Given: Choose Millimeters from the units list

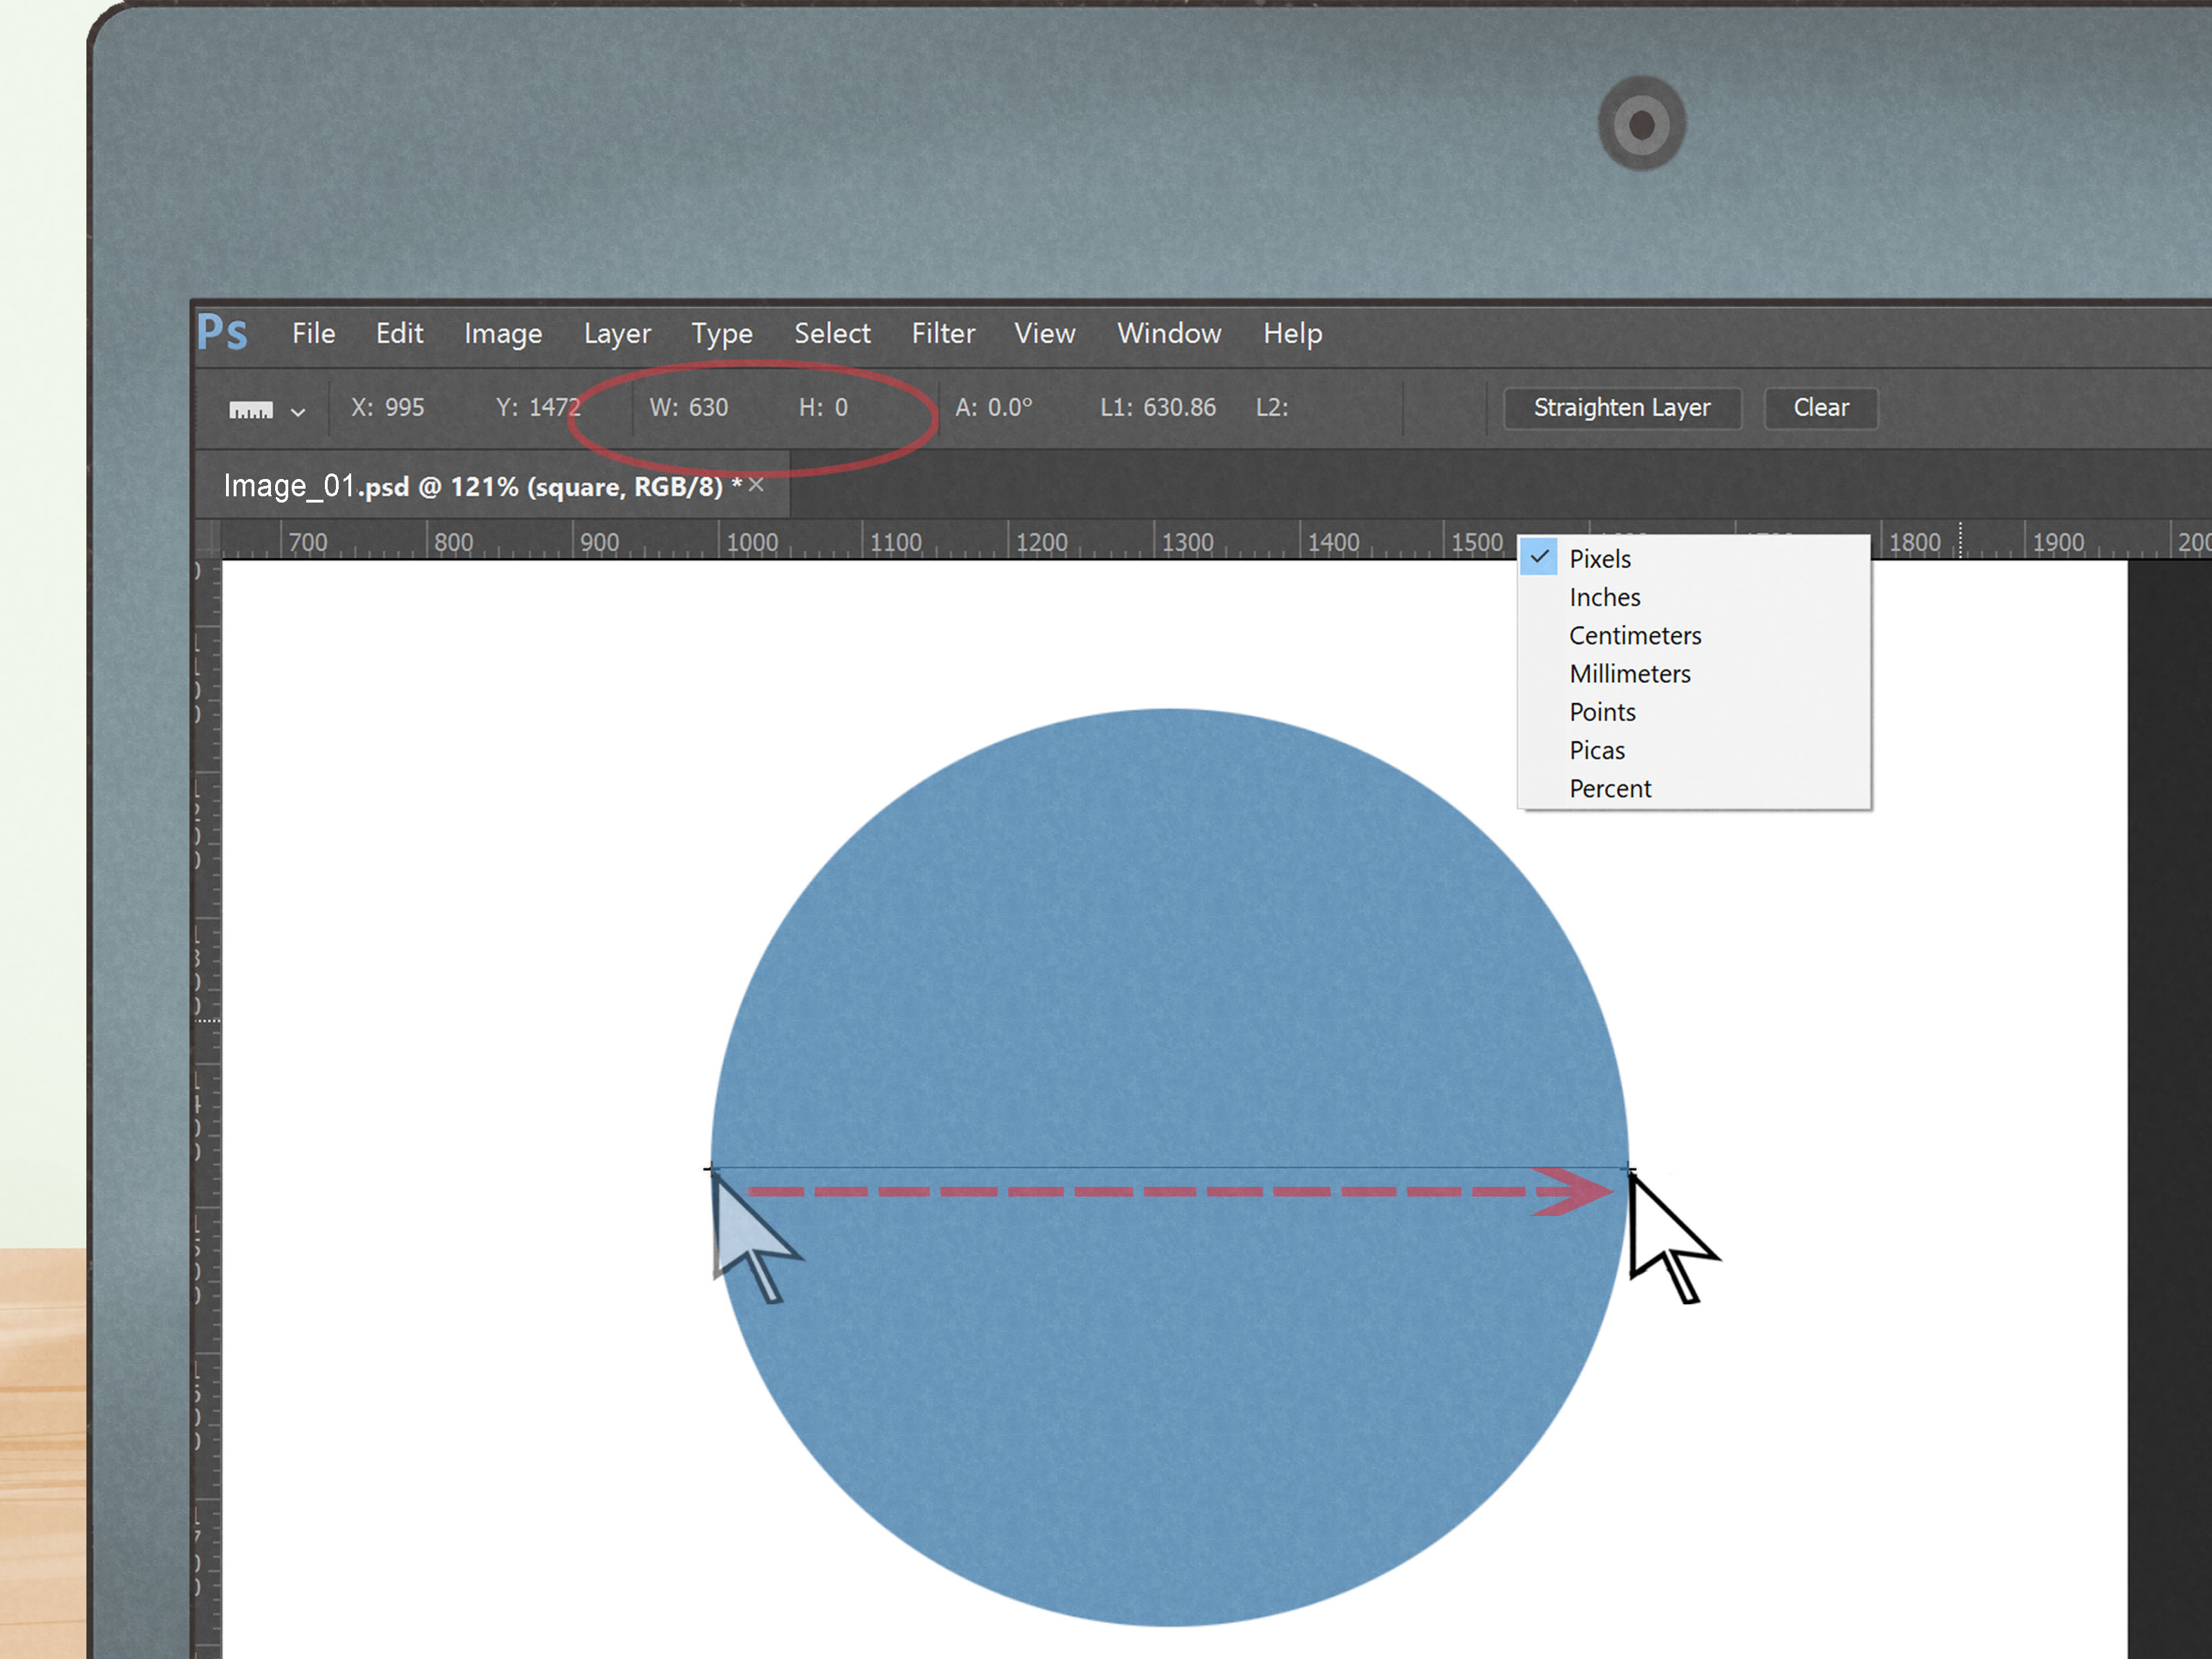Looking at the screenshot, I should coord(1630,673).
